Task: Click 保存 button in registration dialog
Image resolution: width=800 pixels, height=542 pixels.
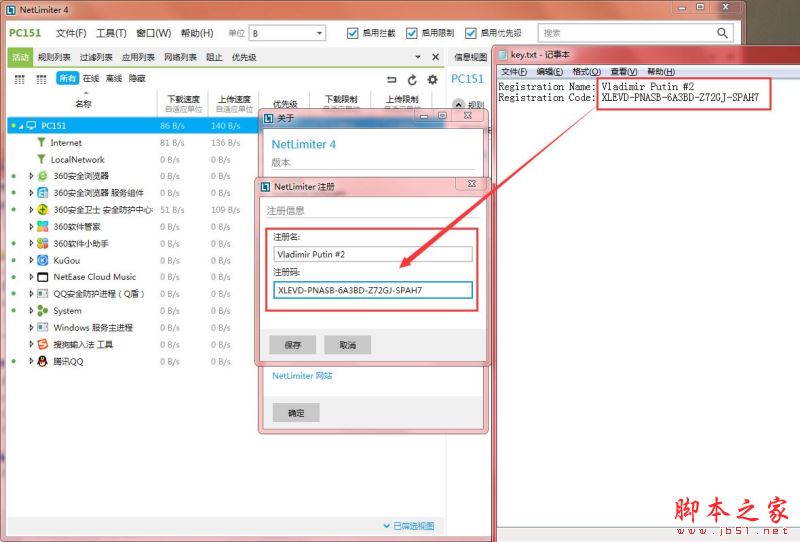Action: point(292,345)
